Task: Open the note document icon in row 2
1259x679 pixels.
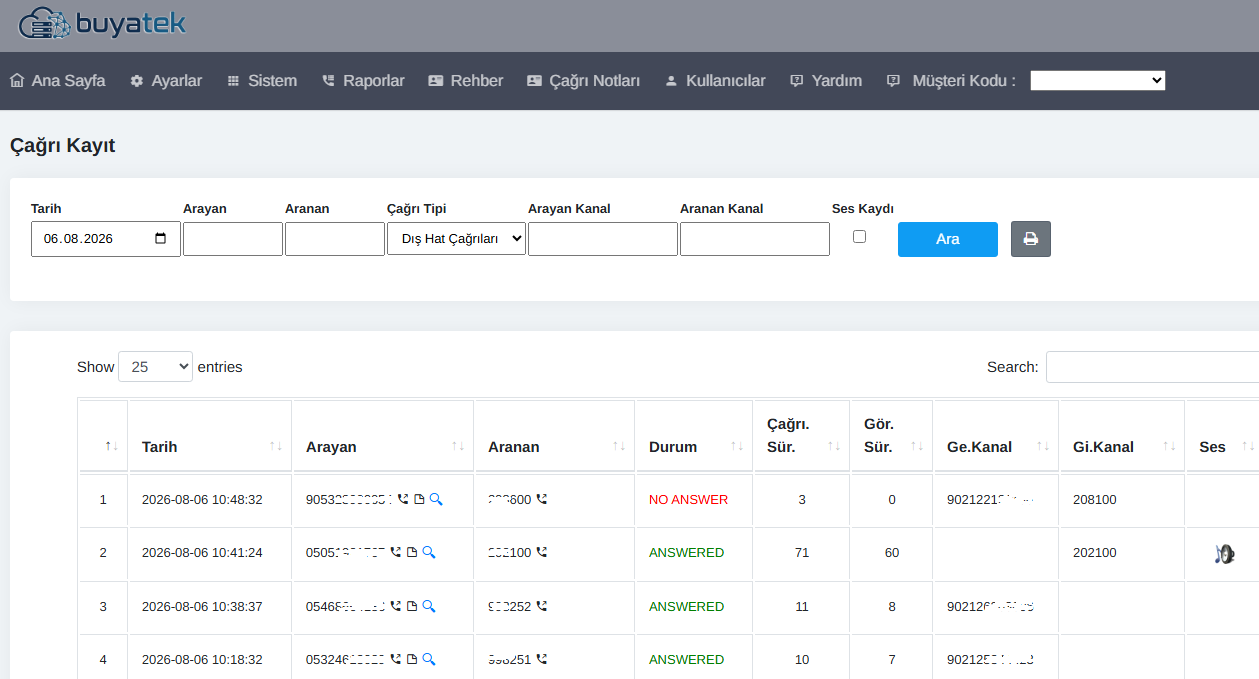Action: click(412, 552)
